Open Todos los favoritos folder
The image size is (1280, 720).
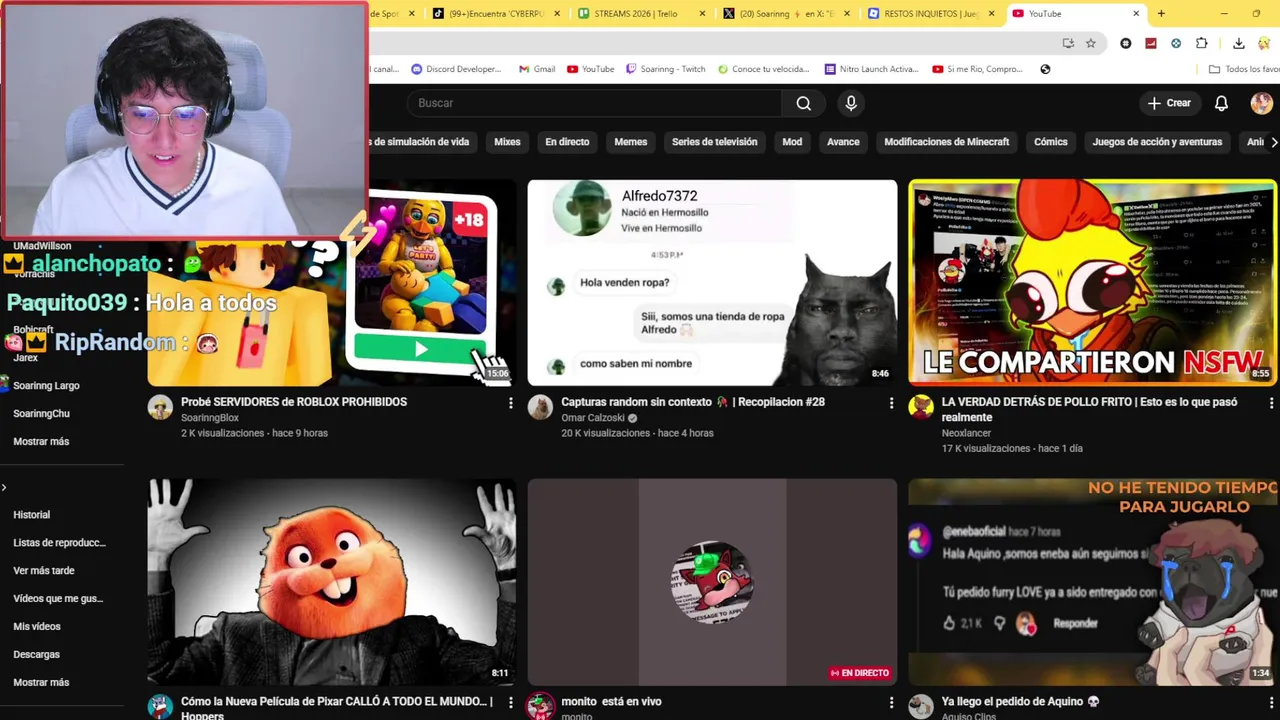(1243, 69)
